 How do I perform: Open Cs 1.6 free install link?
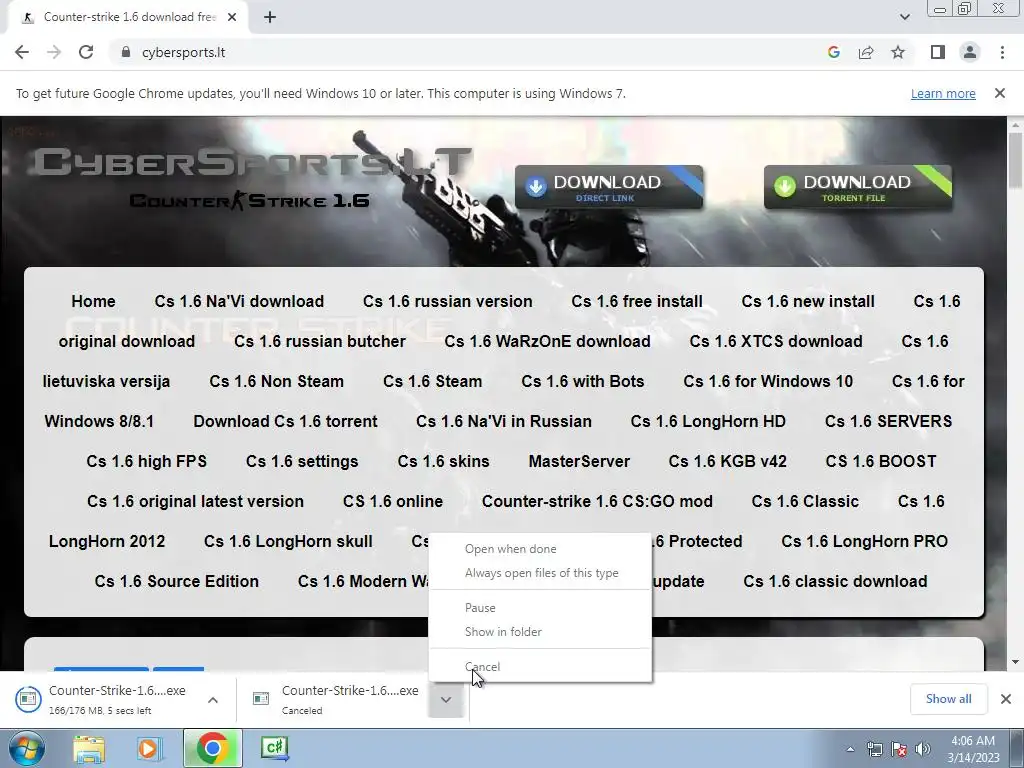point(637,301)
